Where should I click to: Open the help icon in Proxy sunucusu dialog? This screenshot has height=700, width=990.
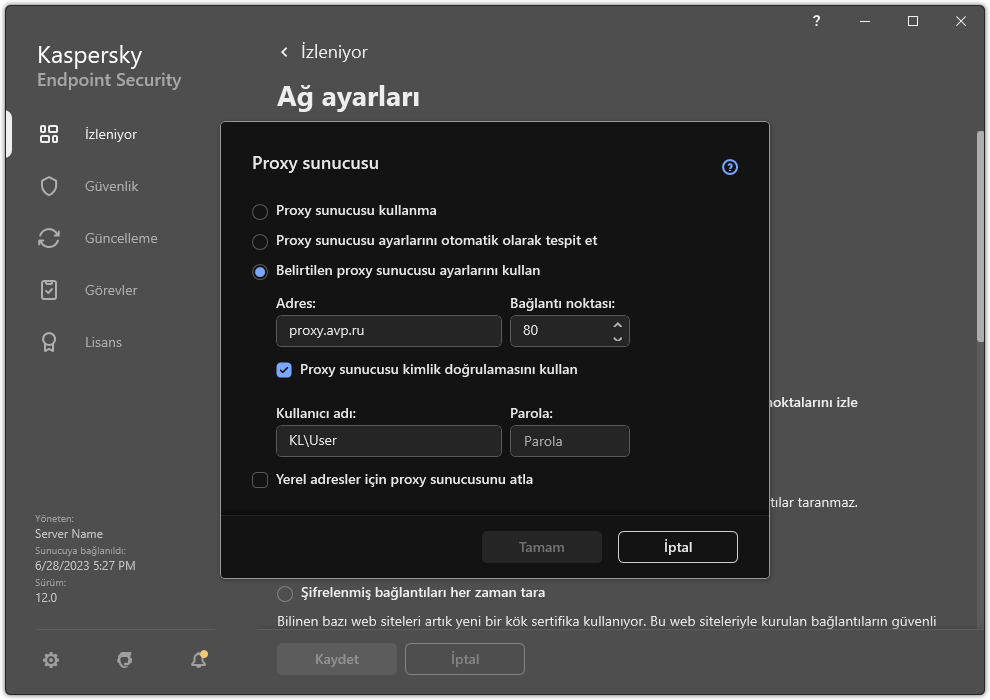tap(729, 167)
